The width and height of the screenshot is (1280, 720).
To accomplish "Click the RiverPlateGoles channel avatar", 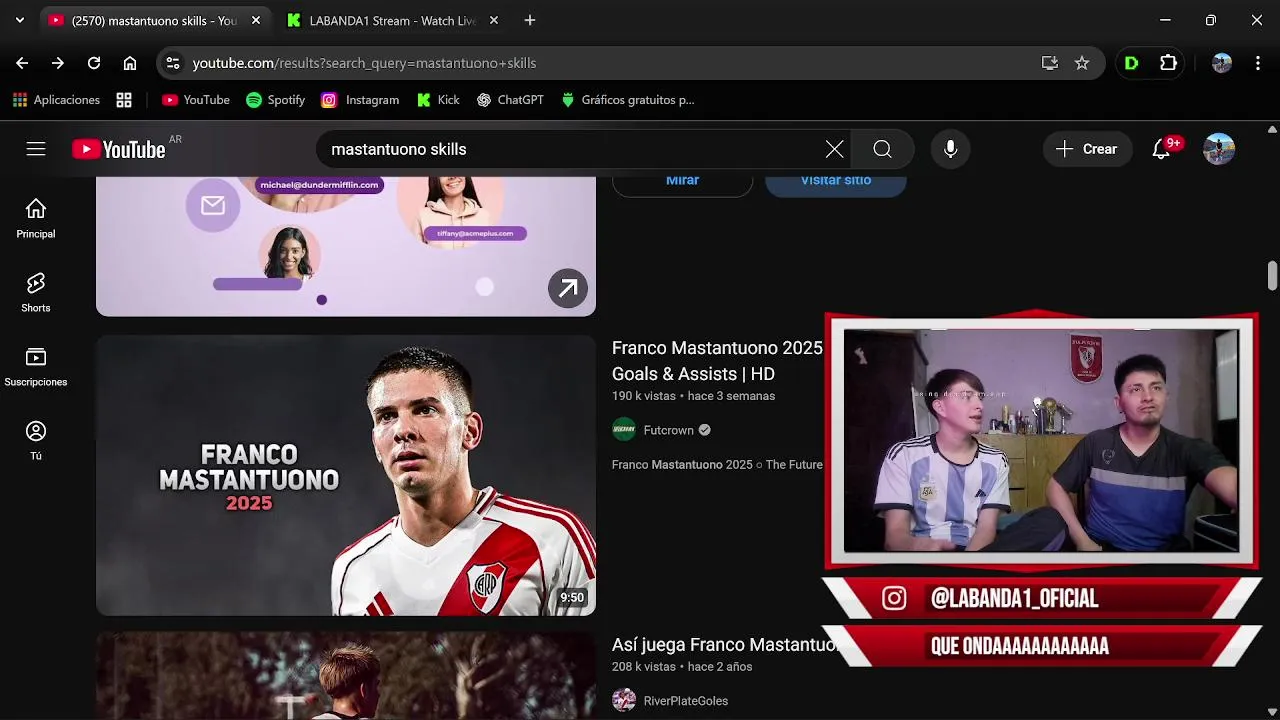I will 624,701.
